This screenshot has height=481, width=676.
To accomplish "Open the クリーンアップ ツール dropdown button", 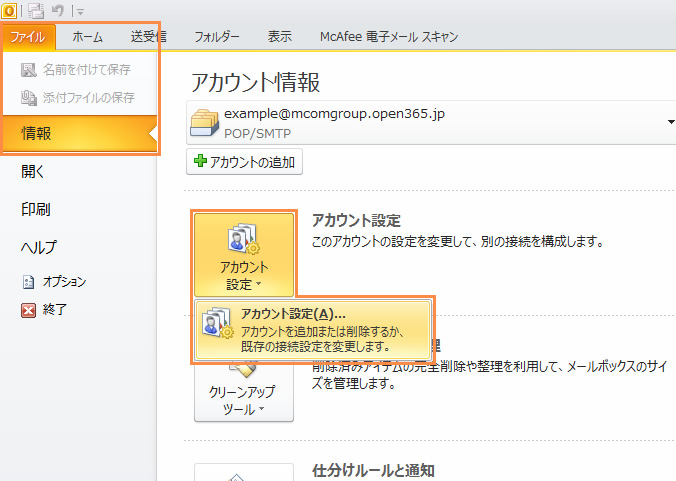I will (x=244, y=395).
